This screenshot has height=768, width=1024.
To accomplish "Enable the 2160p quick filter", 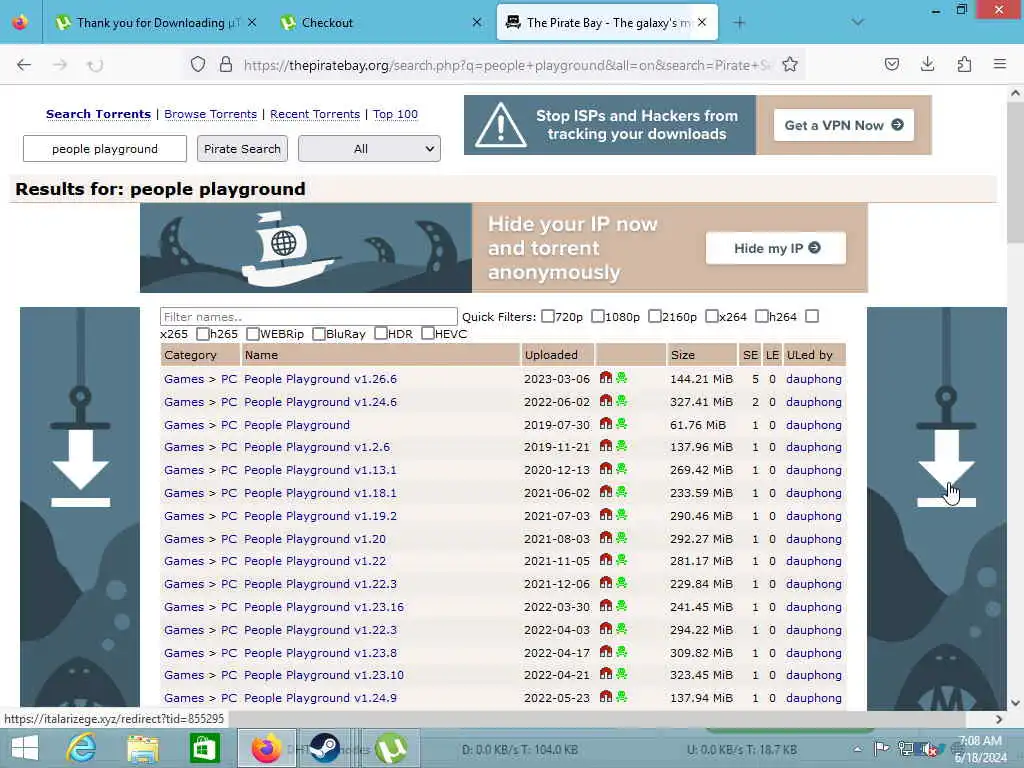I will coord(654,316).
